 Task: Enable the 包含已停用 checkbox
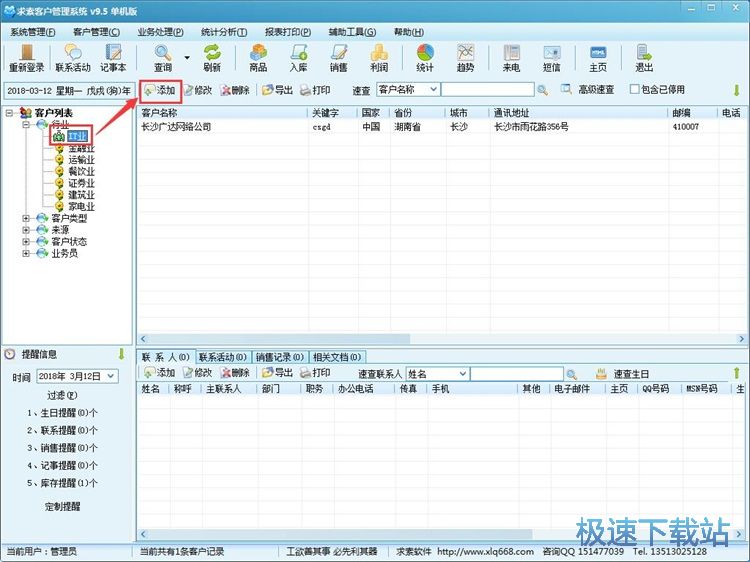point(634,90)
